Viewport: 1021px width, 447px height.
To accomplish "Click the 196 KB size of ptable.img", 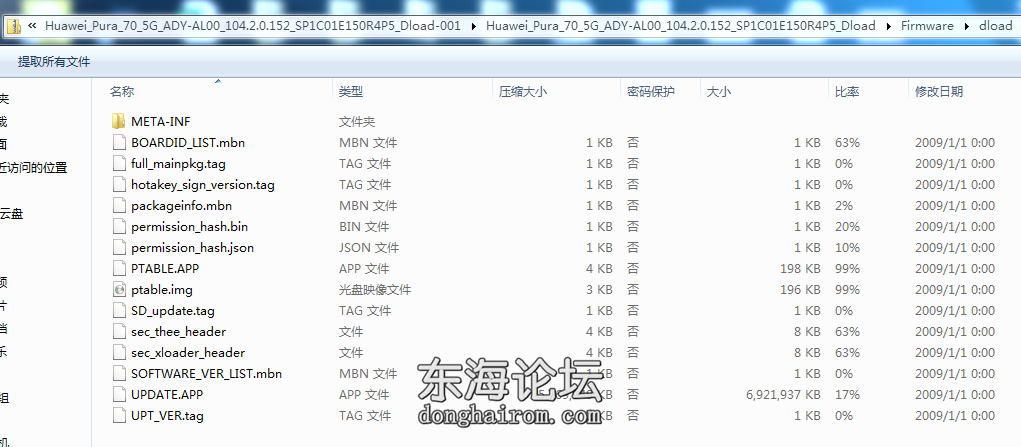I will pyautogui.click(x=800, y=289).
